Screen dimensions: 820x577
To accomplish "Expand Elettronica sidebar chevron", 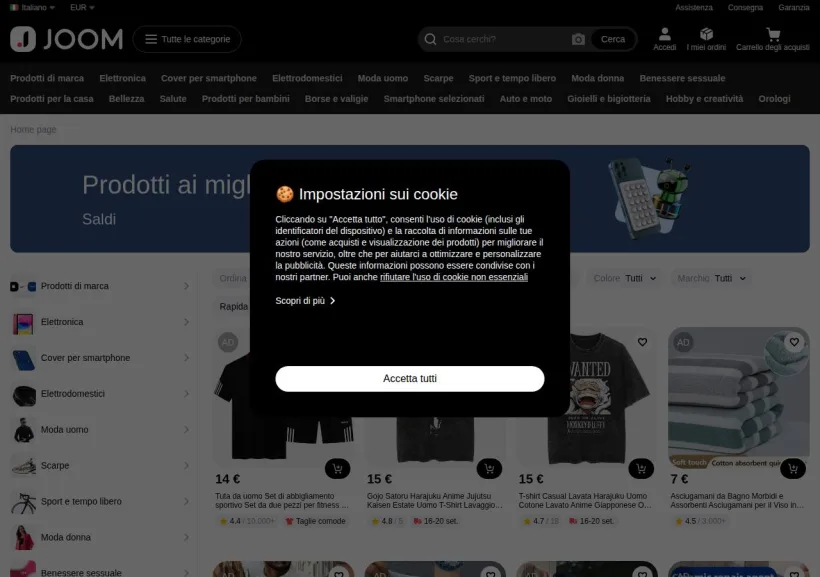I will pos(186,322).
